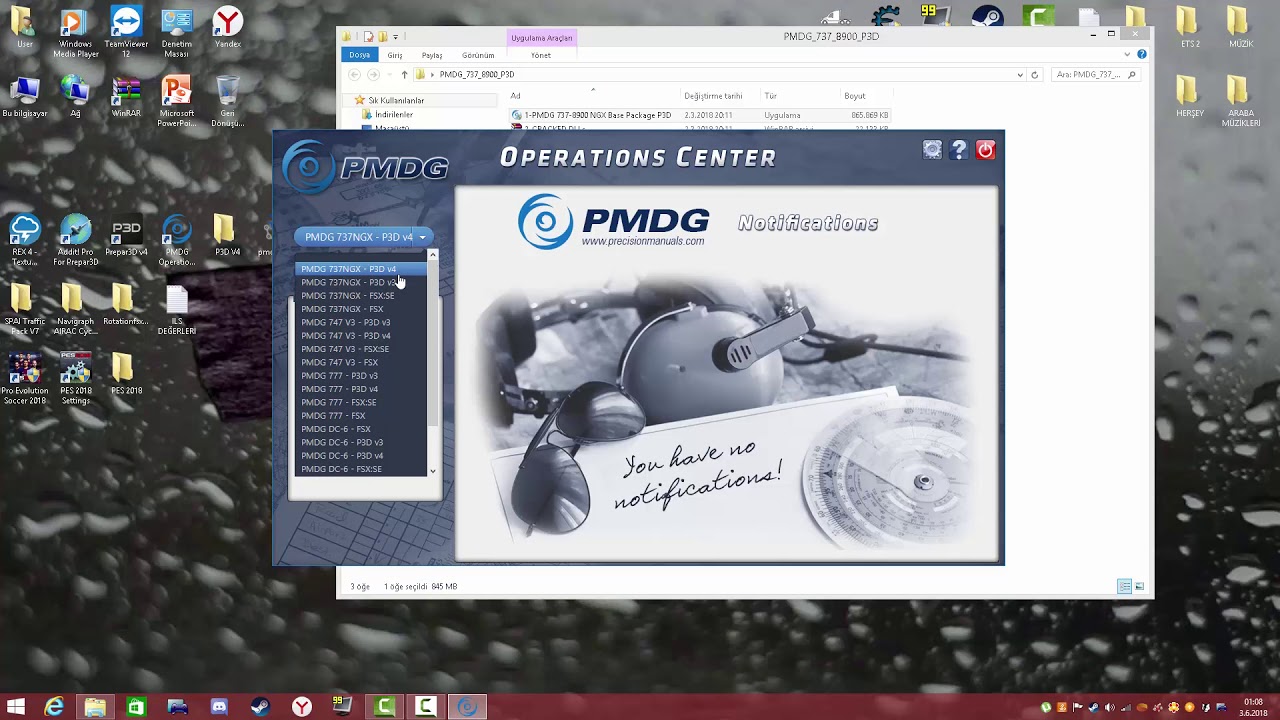The image size is (1280, 720).
Task: Select the PES 2018 Settings desktop icon
Action: tap(75, 380)
